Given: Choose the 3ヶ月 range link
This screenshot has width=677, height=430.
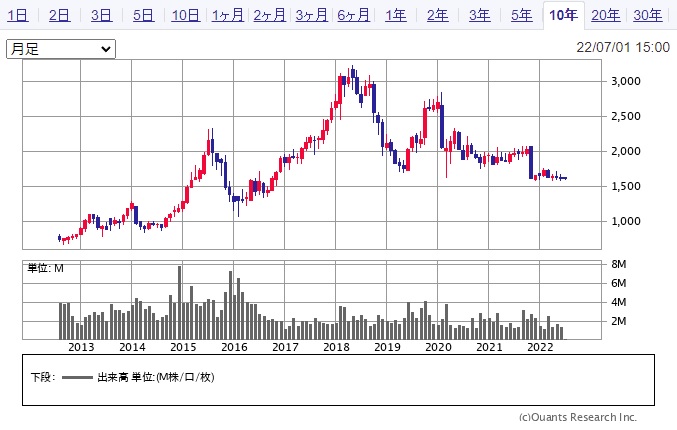Looking at the screenshot, I should pyautogui.click(x=311, y=16).
